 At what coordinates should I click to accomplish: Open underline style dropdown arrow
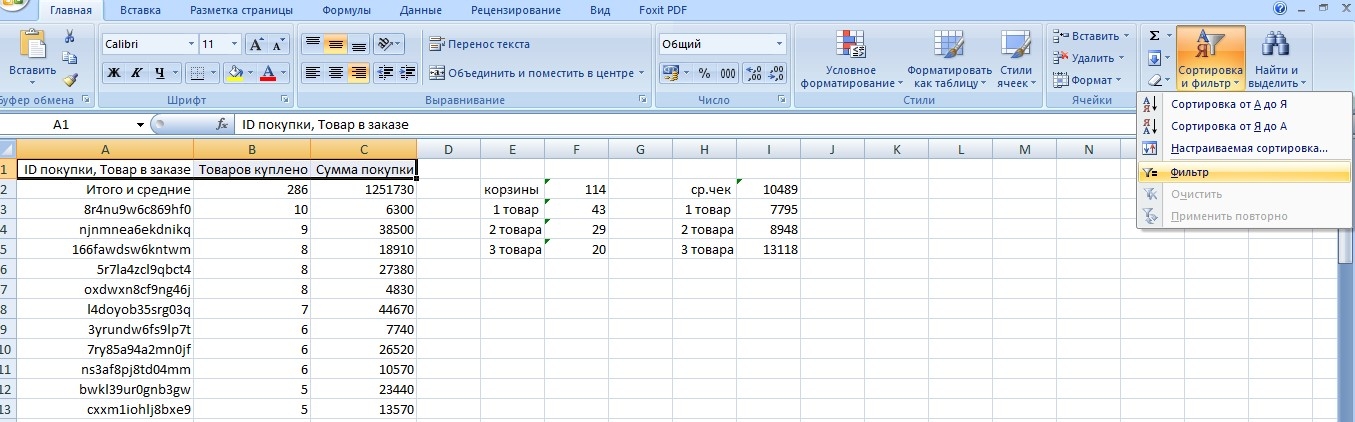pos(176,73)
